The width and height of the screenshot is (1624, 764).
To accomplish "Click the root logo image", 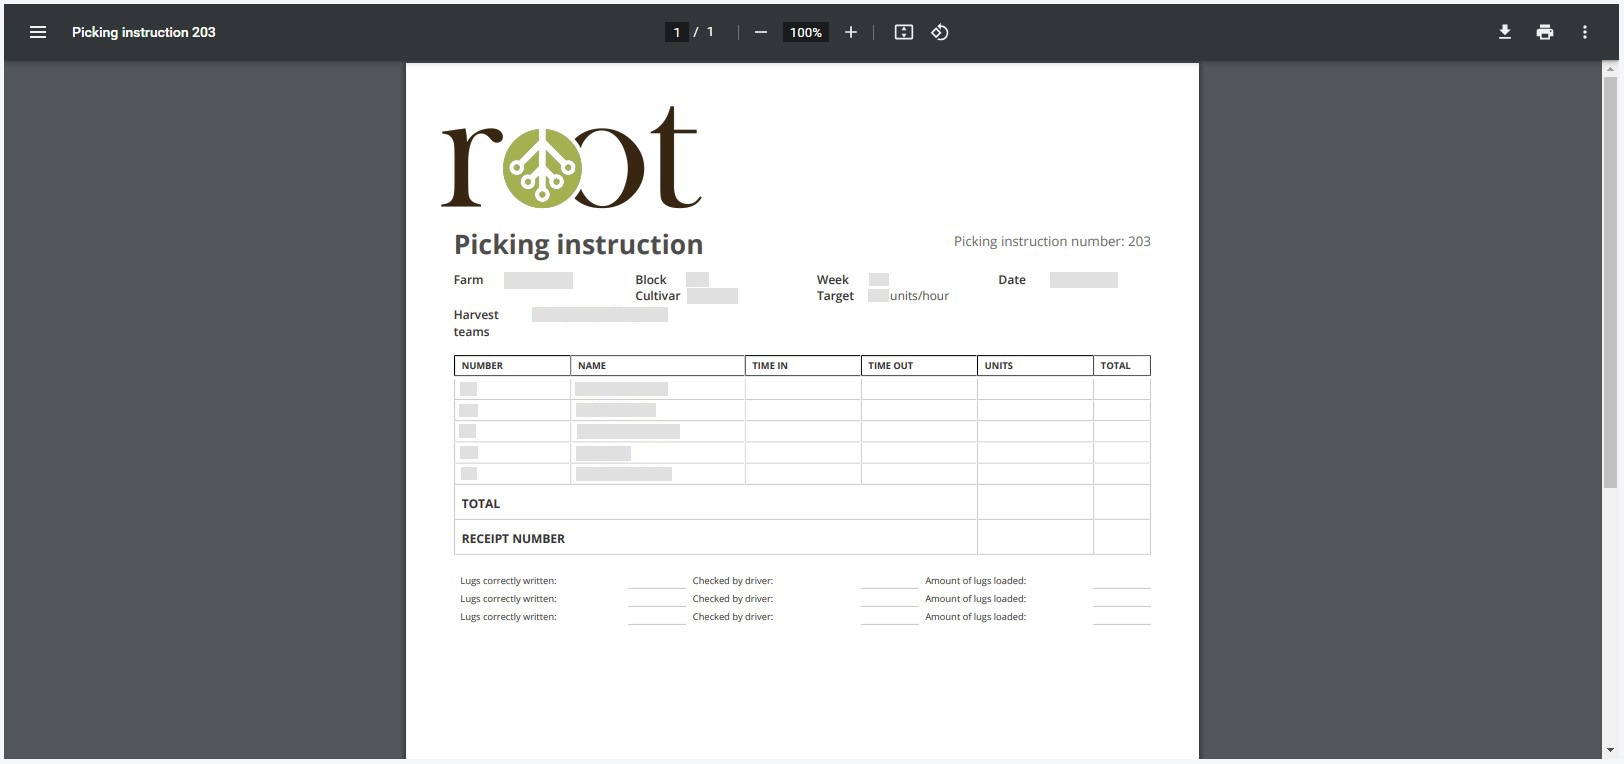I will (571, 157).
